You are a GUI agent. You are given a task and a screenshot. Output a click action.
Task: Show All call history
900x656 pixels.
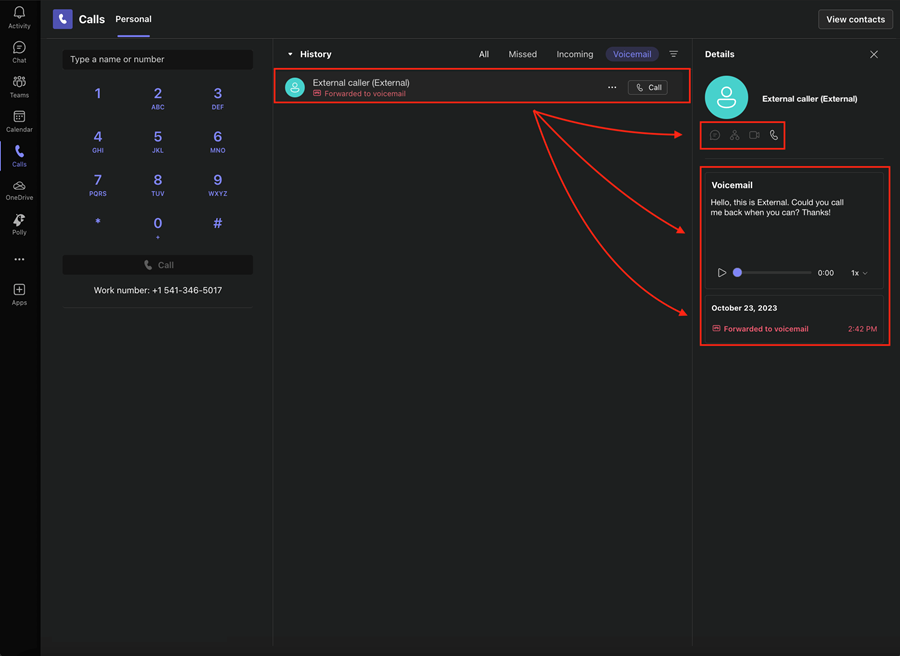[x=484, y=54]
